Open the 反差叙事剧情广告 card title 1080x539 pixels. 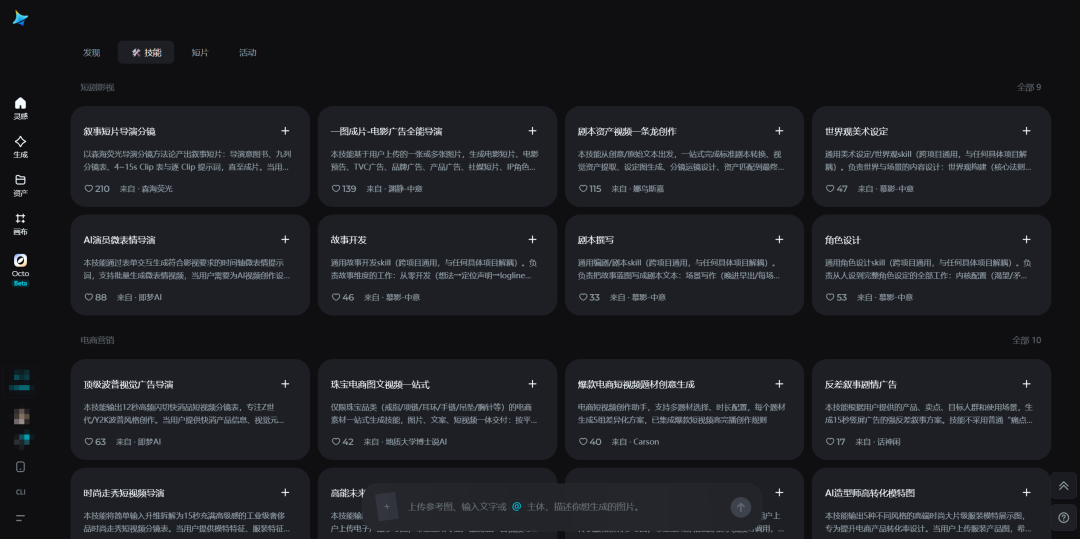coord(860,385)
